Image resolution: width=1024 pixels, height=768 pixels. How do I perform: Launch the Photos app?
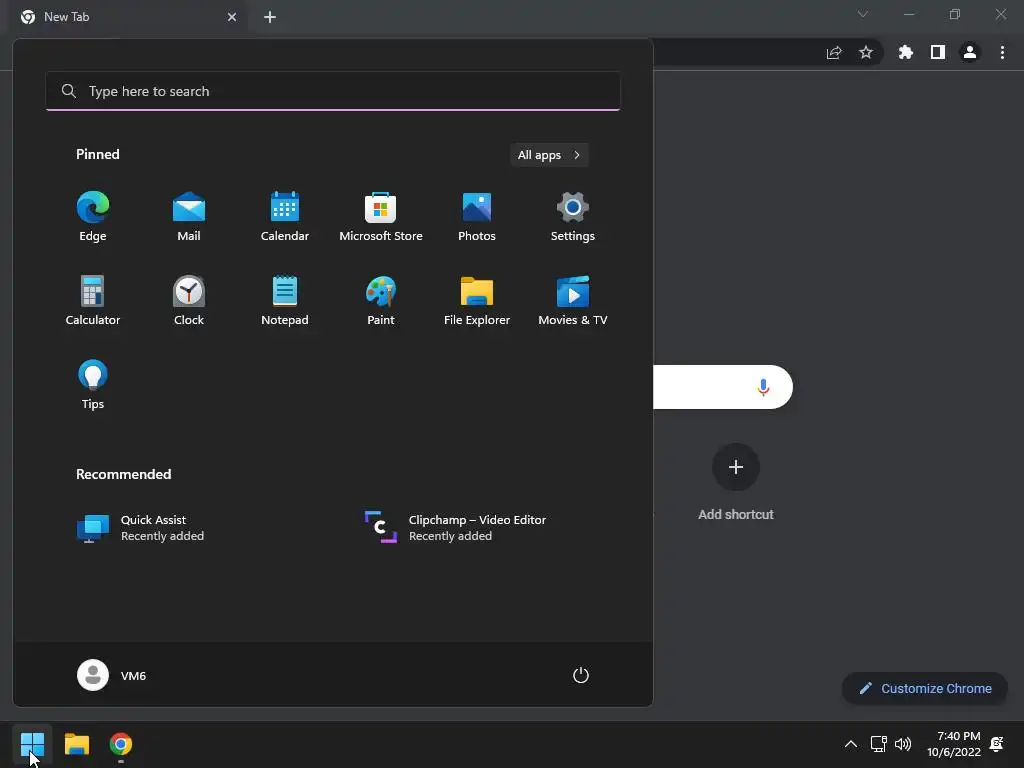point(477,216)
